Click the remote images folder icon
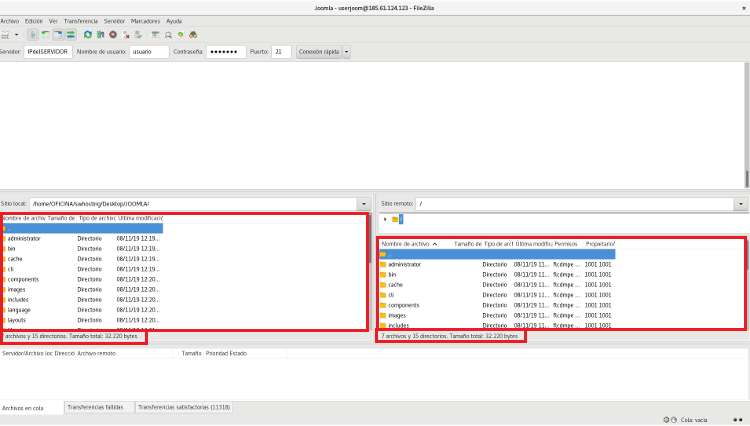 pyautogui.click(x=383, y=316)
